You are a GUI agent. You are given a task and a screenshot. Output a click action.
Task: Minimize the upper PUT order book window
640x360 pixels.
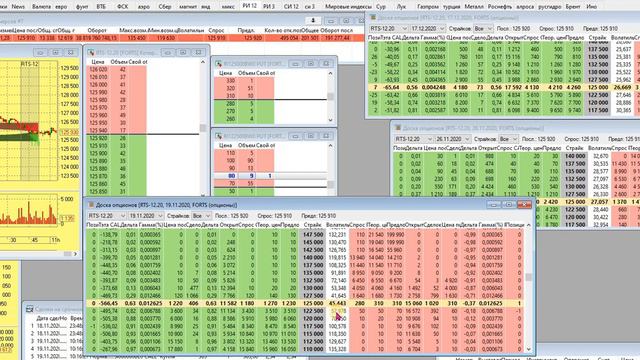pyautogui.click(x=295, y=64)
